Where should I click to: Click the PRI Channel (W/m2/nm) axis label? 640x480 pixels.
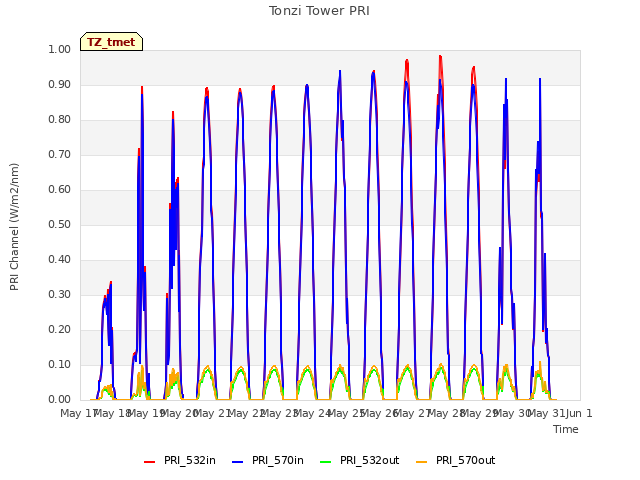14,227
